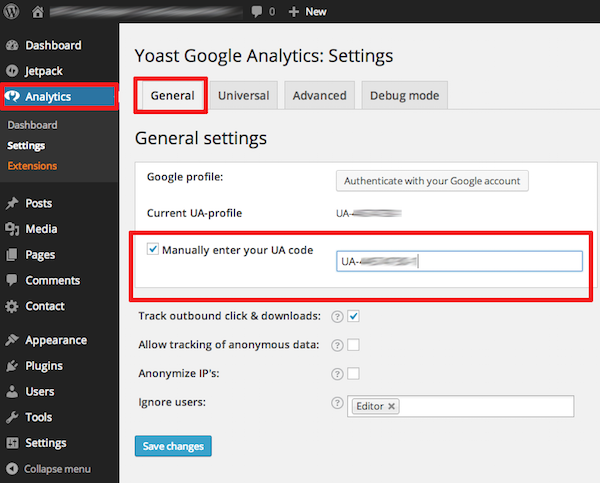Click the Comments speech bubble icon in the sidebar
This screenshot has width=600, height=483.
[x=12, y=280]
